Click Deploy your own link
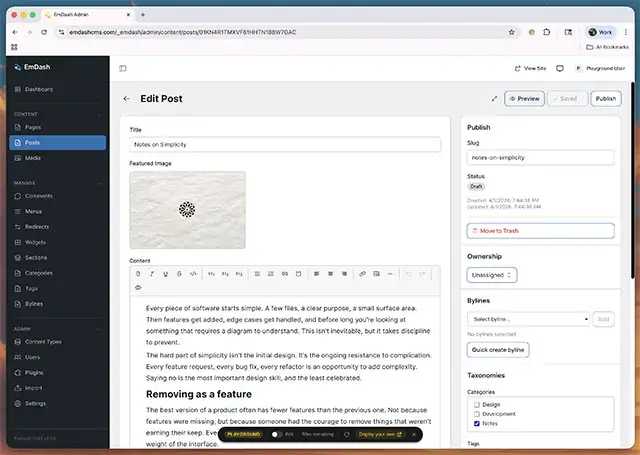Viewport: 640px width, 455px height. point(380,434)
